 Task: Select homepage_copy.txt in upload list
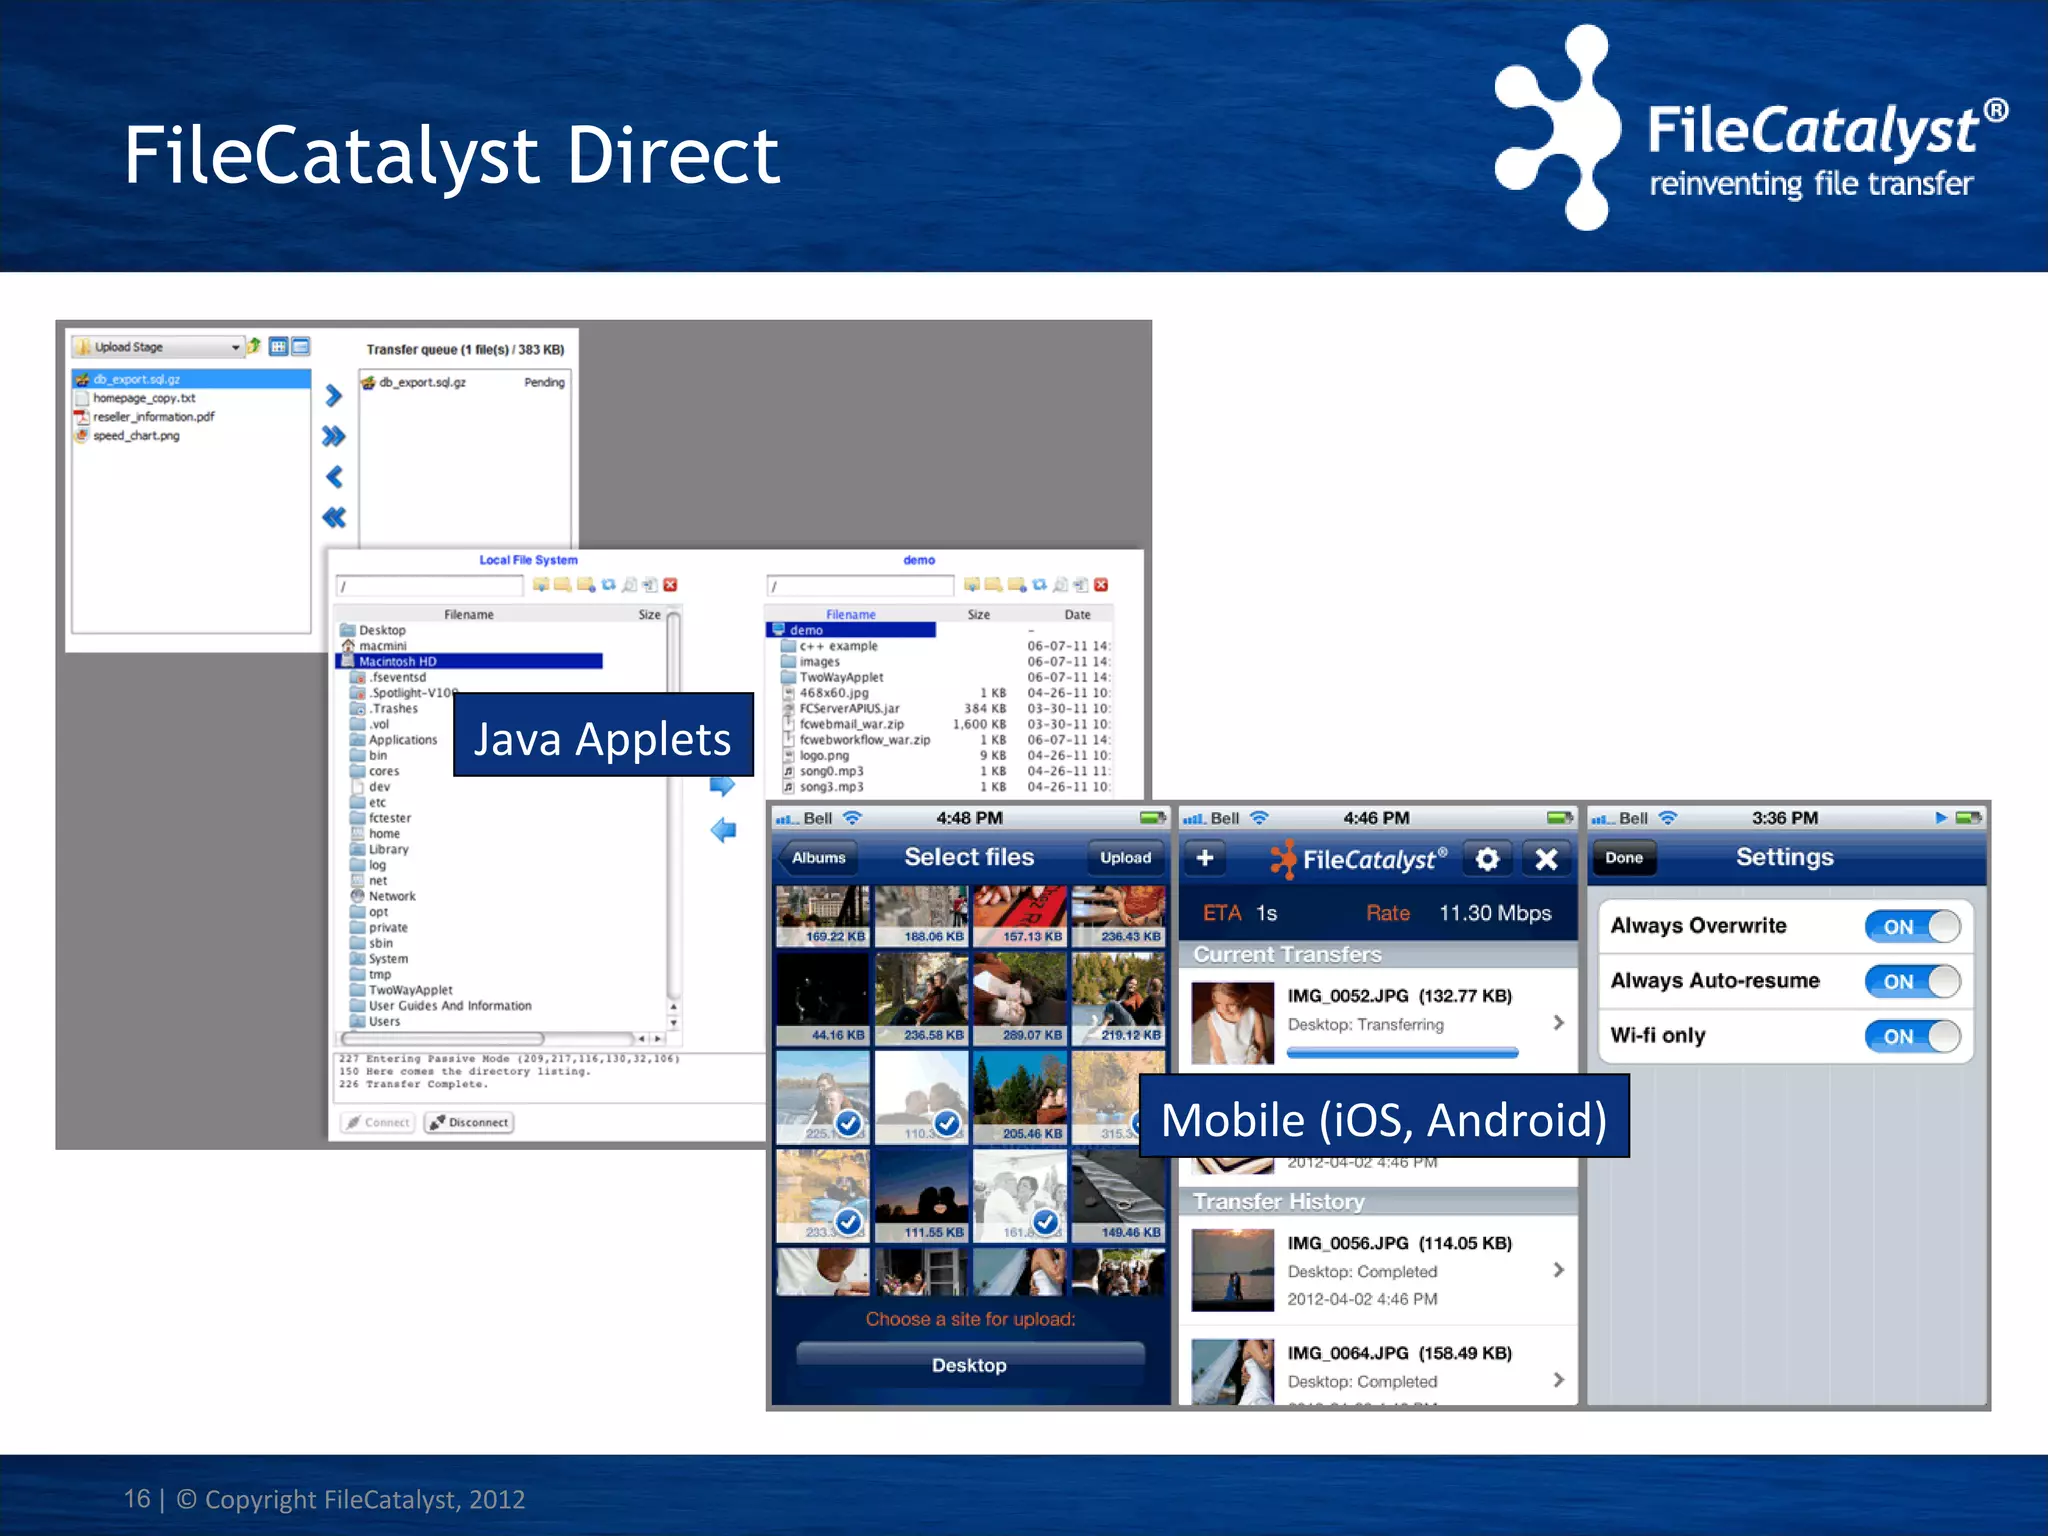pyautogui.click(x=144, y=398)
